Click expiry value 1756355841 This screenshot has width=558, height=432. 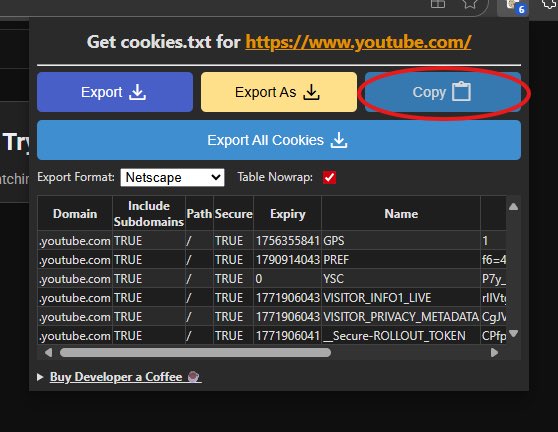288,241
